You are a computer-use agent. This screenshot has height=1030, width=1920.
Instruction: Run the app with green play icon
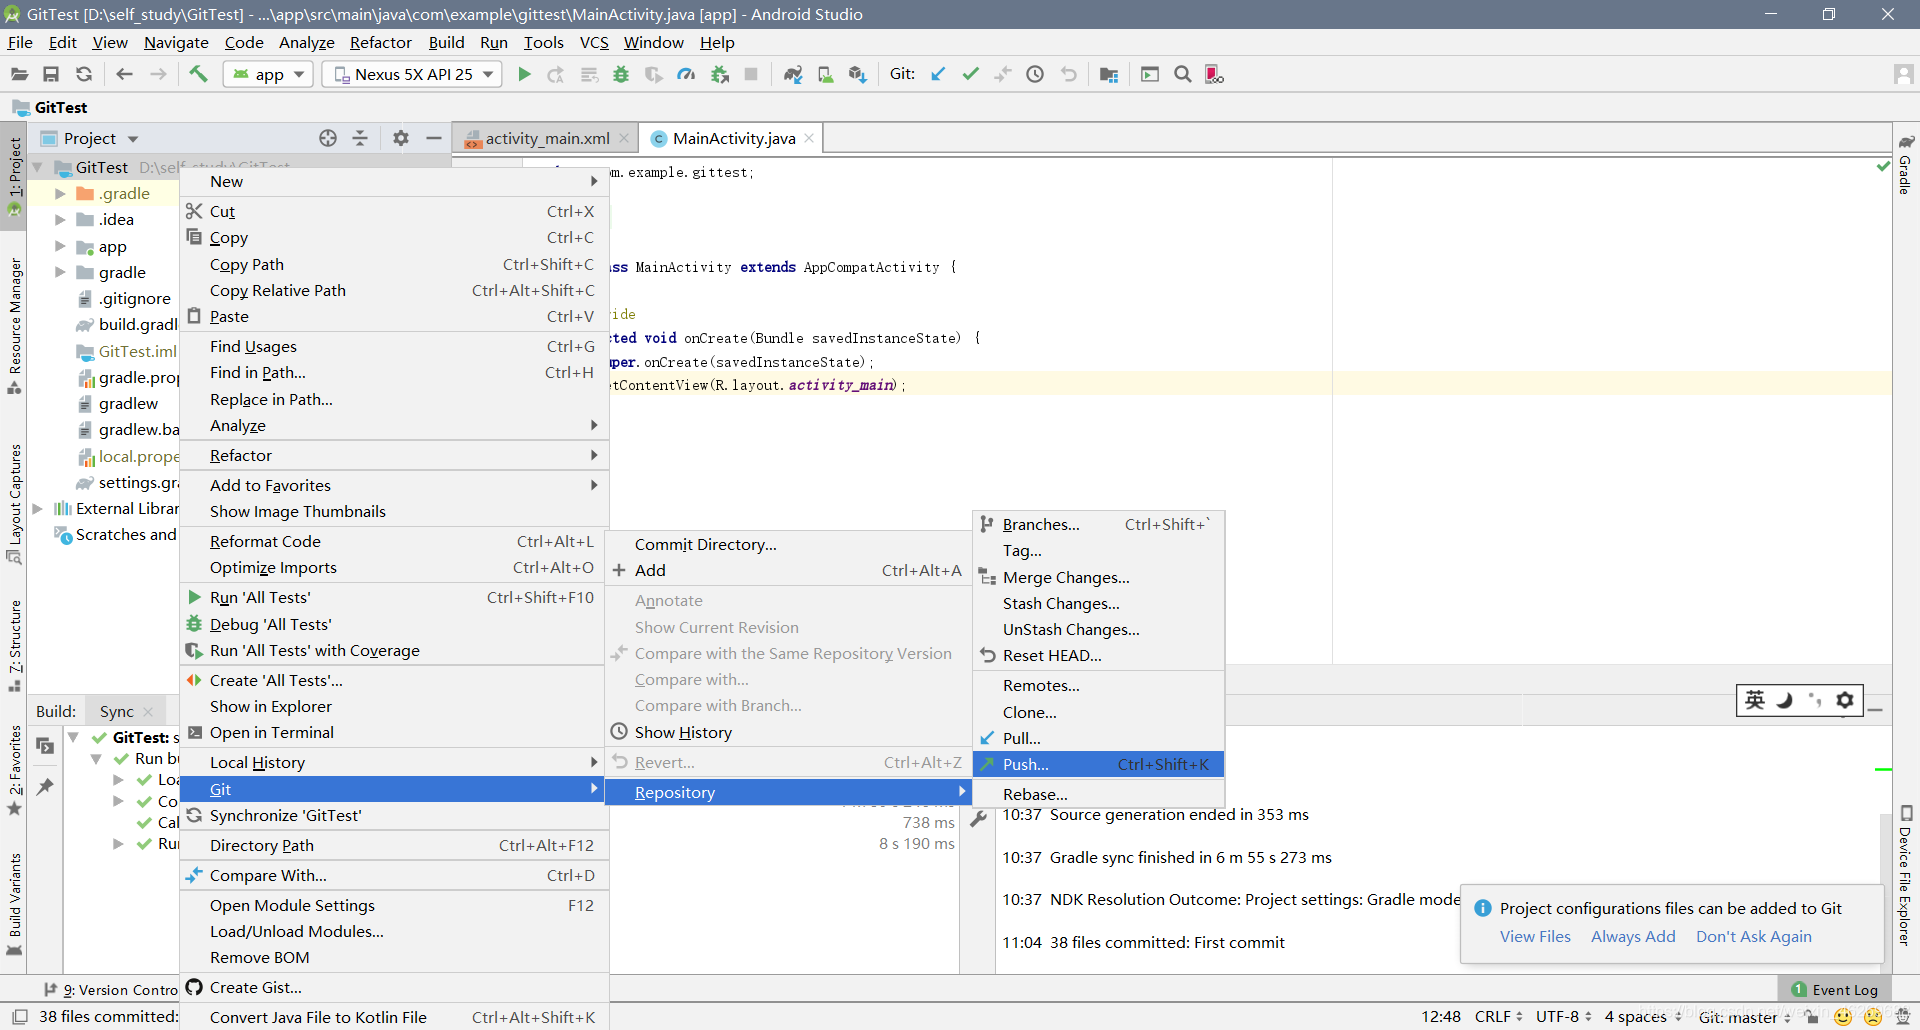pyautogui.click(x=524, y=74)
